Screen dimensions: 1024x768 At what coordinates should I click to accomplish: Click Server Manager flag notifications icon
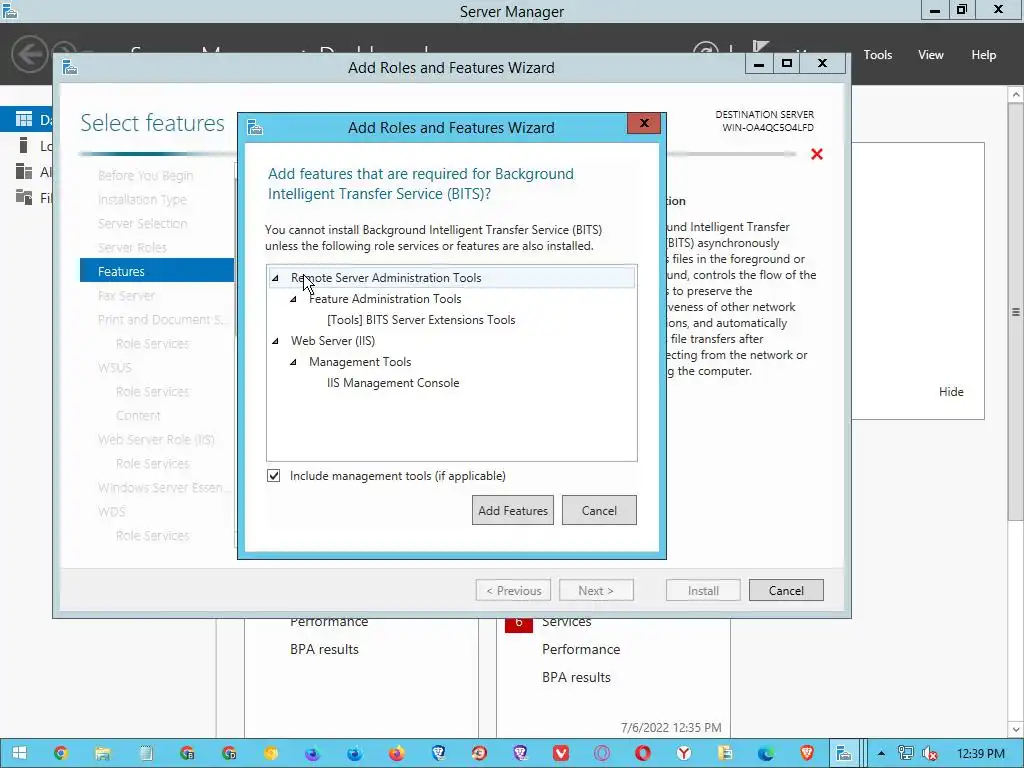760,48
